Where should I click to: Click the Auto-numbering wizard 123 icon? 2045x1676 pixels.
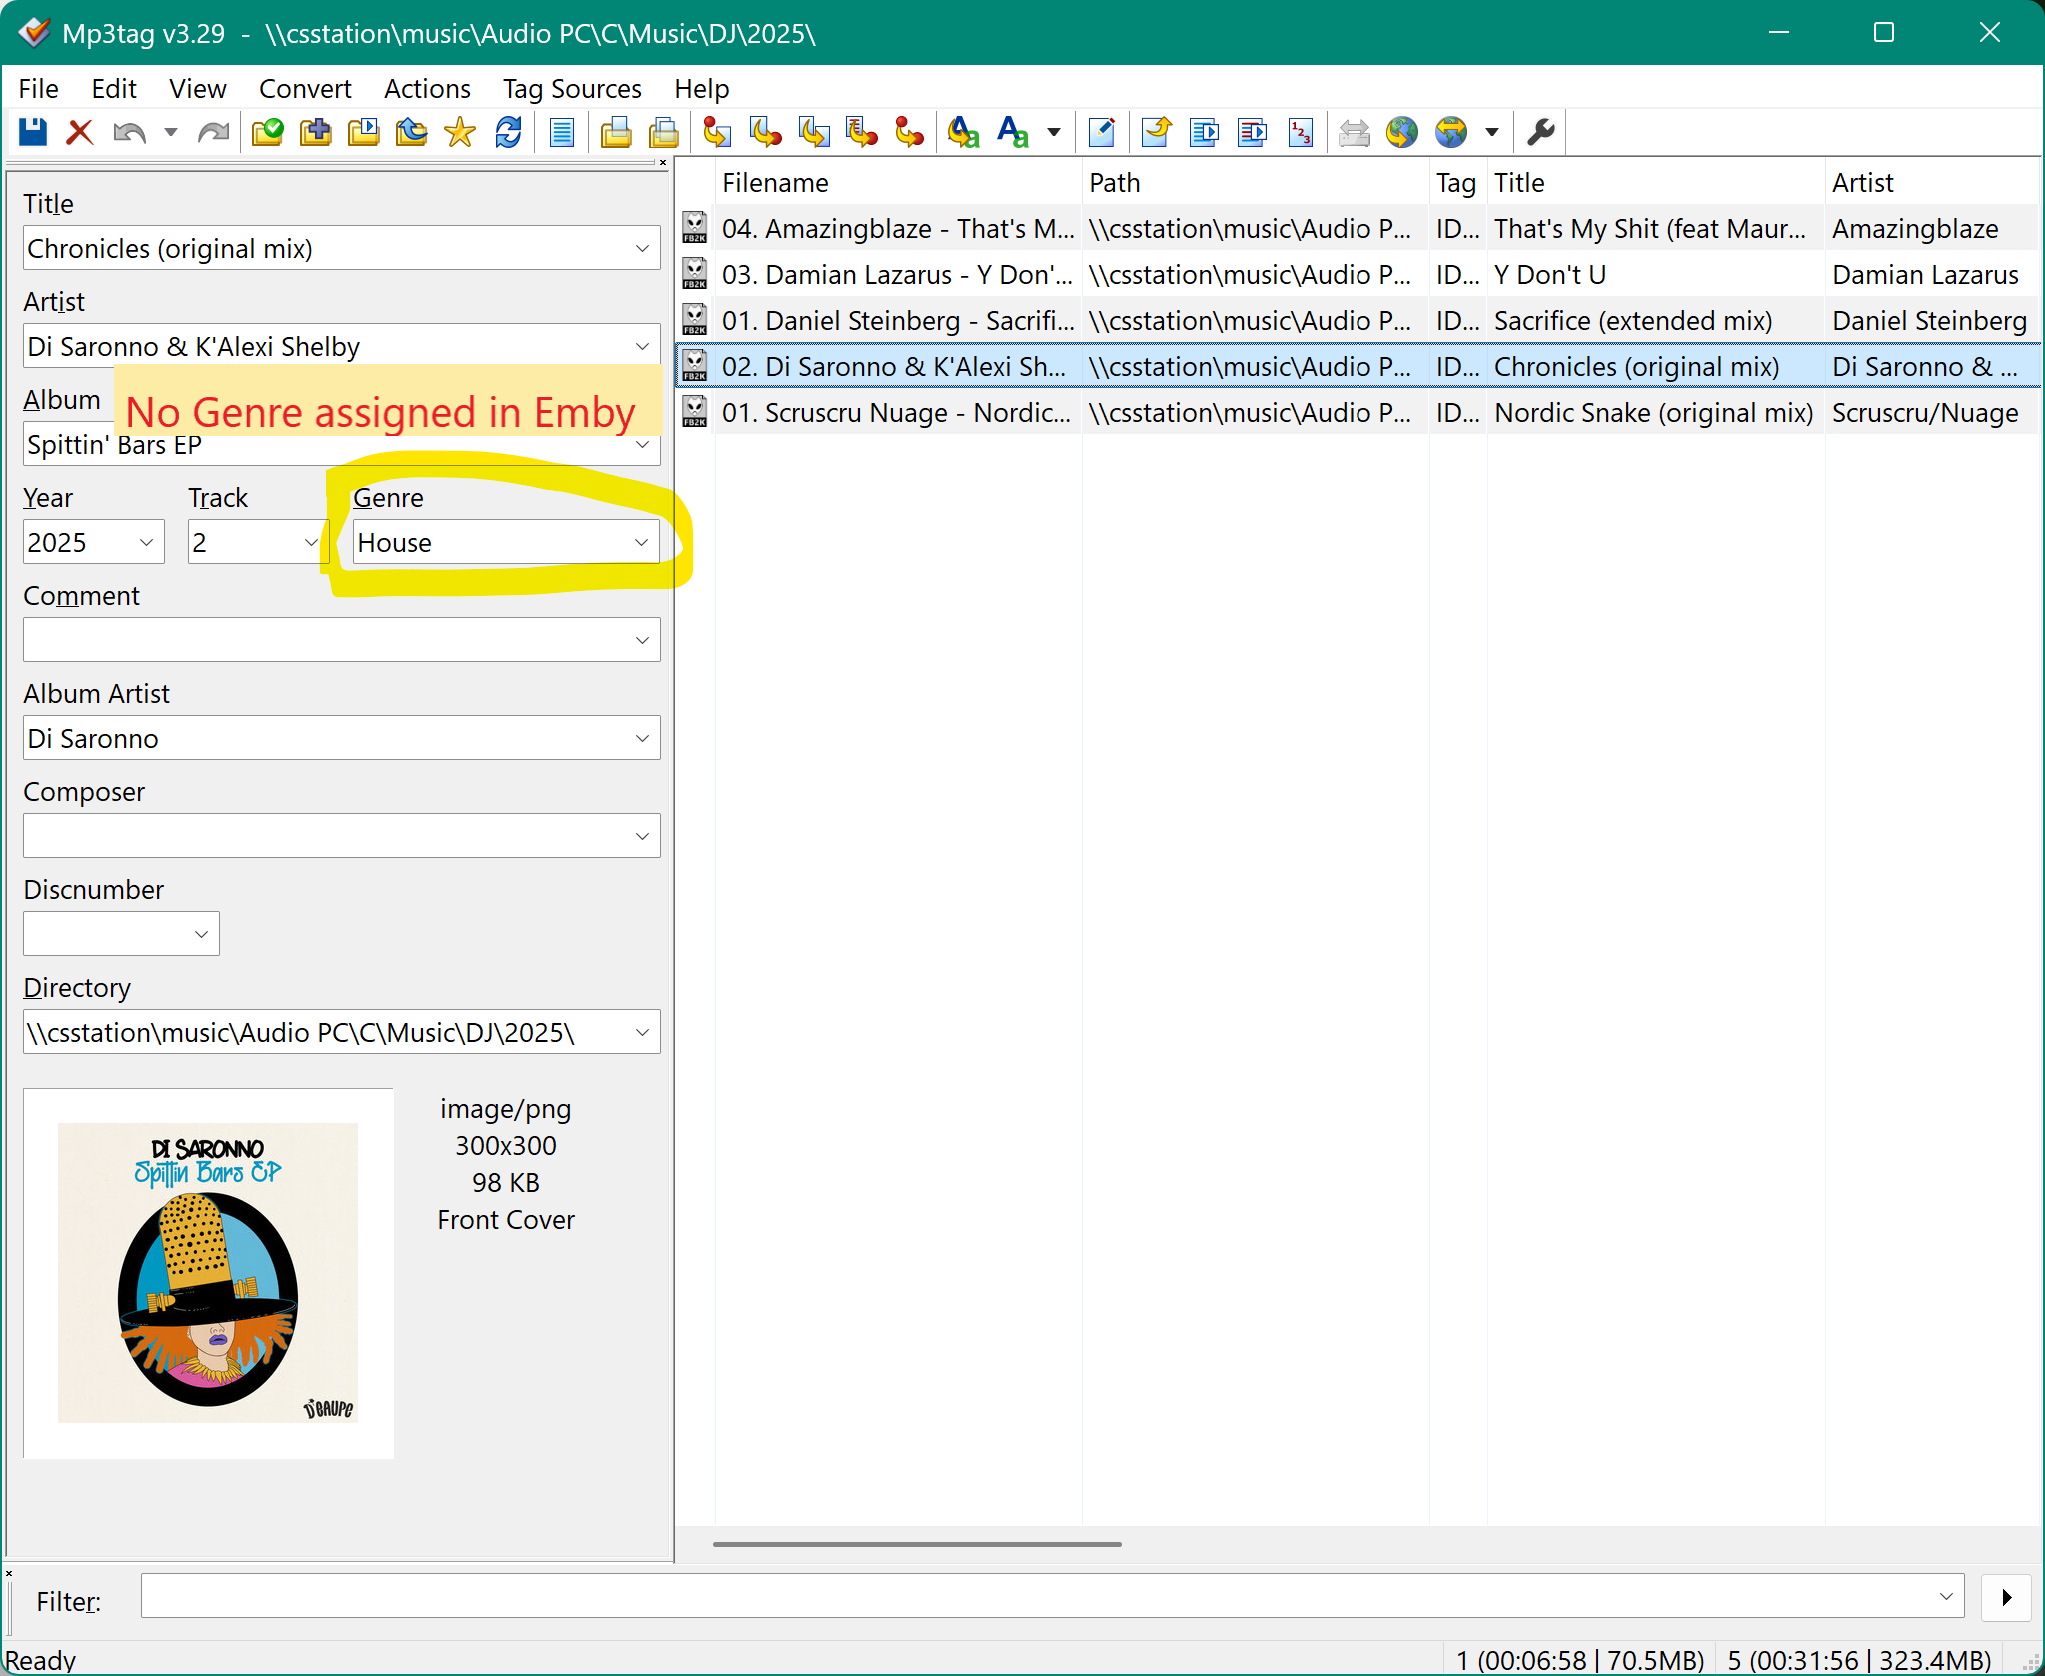pyautogui.click(x=1300, y=132)
